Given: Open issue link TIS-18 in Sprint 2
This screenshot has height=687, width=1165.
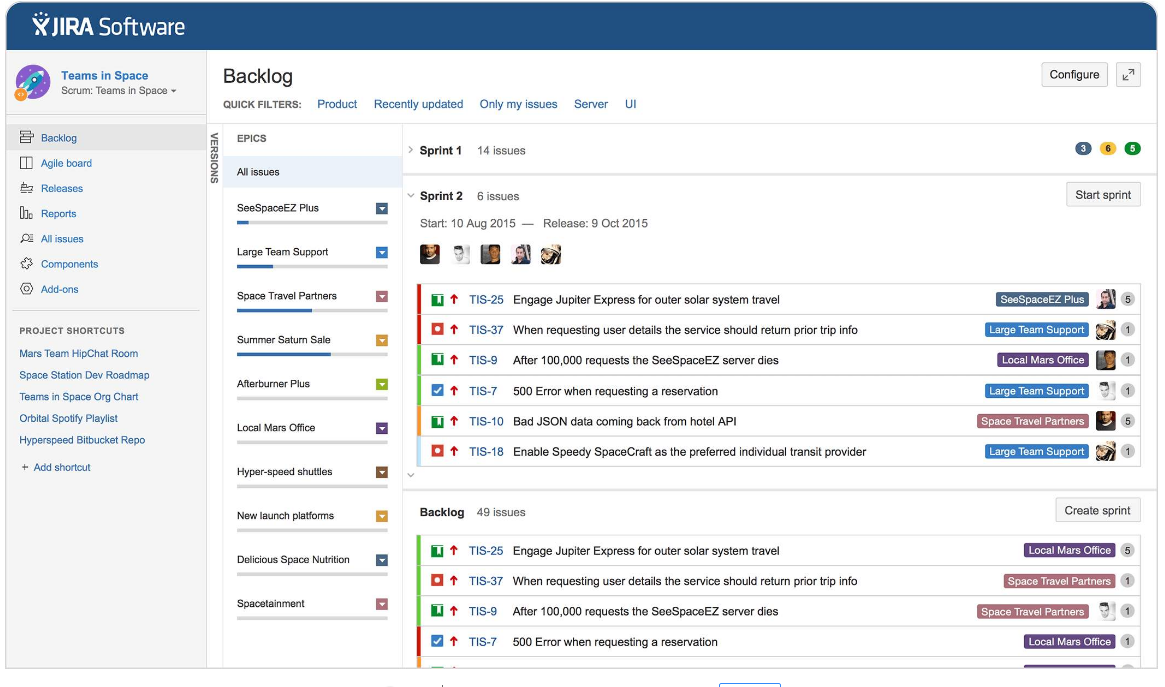Looking at the screenshot, I should pos(486,452).
